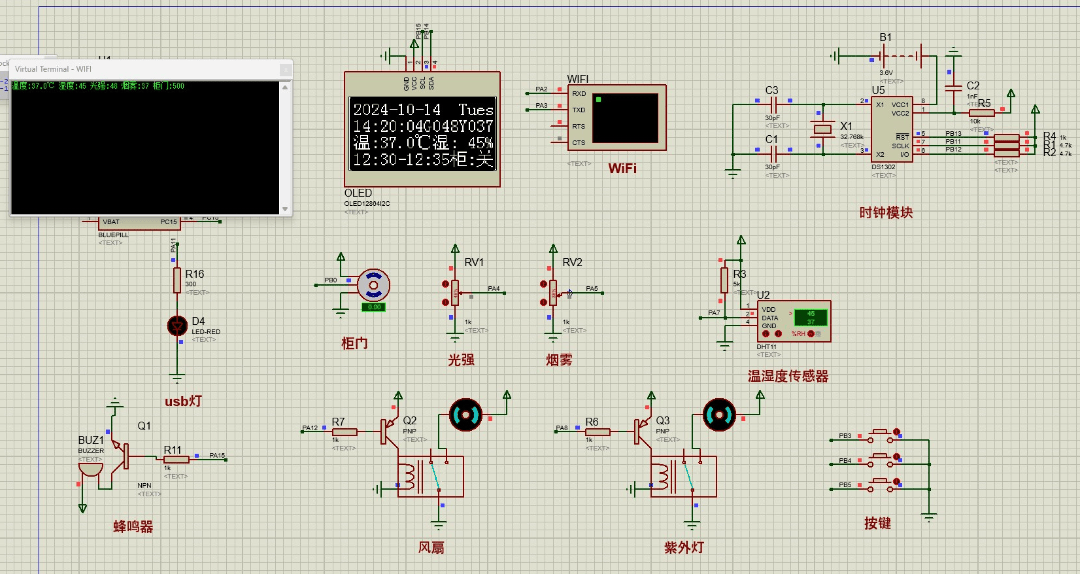Select the fan motor beside Q2

tap(464, 413)
